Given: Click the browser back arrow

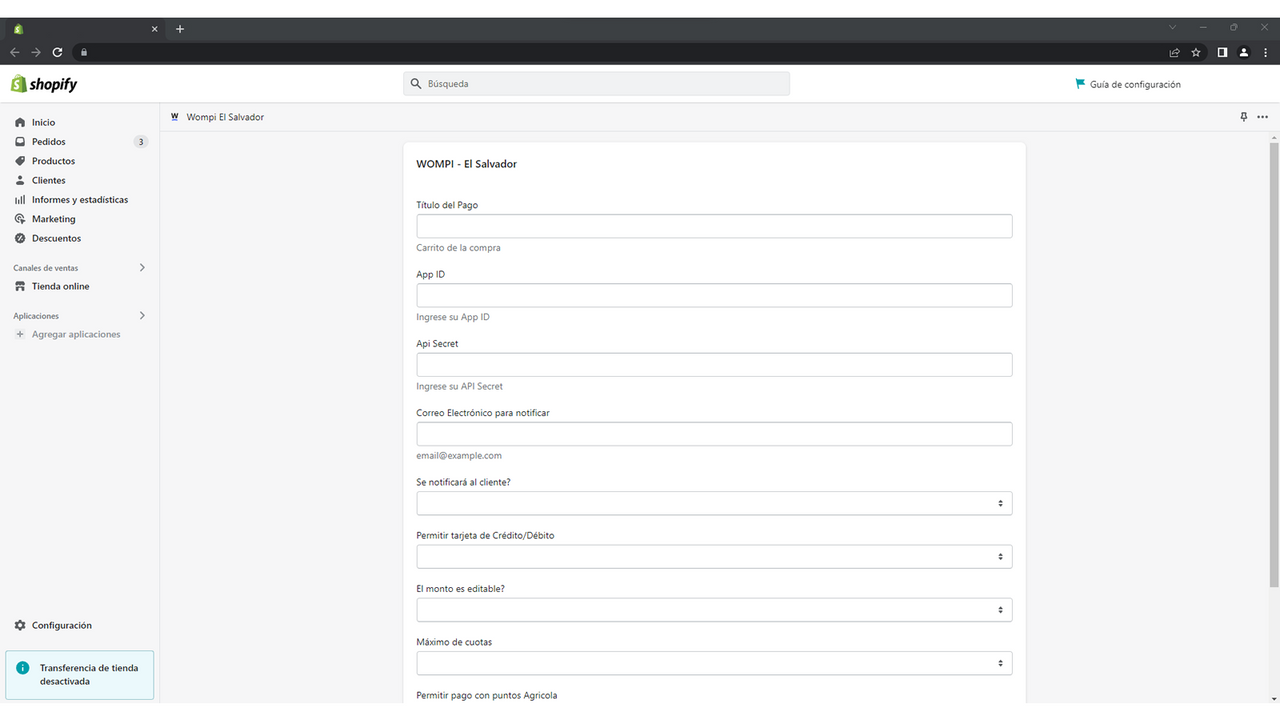Looking at the screenshot, I should (15, 52).
